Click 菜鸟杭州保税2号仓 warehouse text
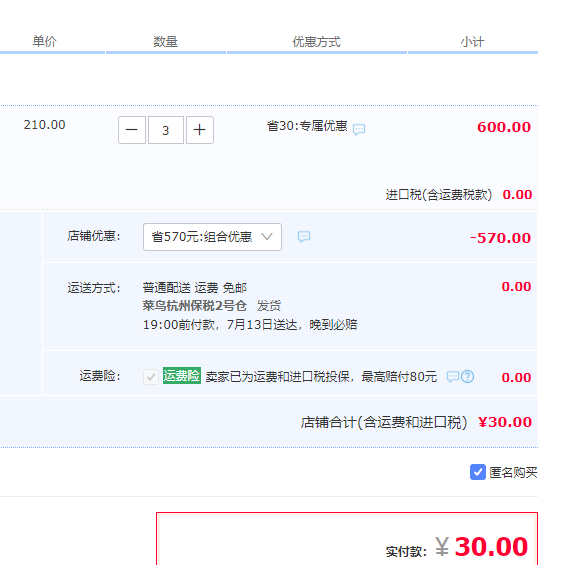Viewport: 568px width, 565px height. [x=195, y=306]
